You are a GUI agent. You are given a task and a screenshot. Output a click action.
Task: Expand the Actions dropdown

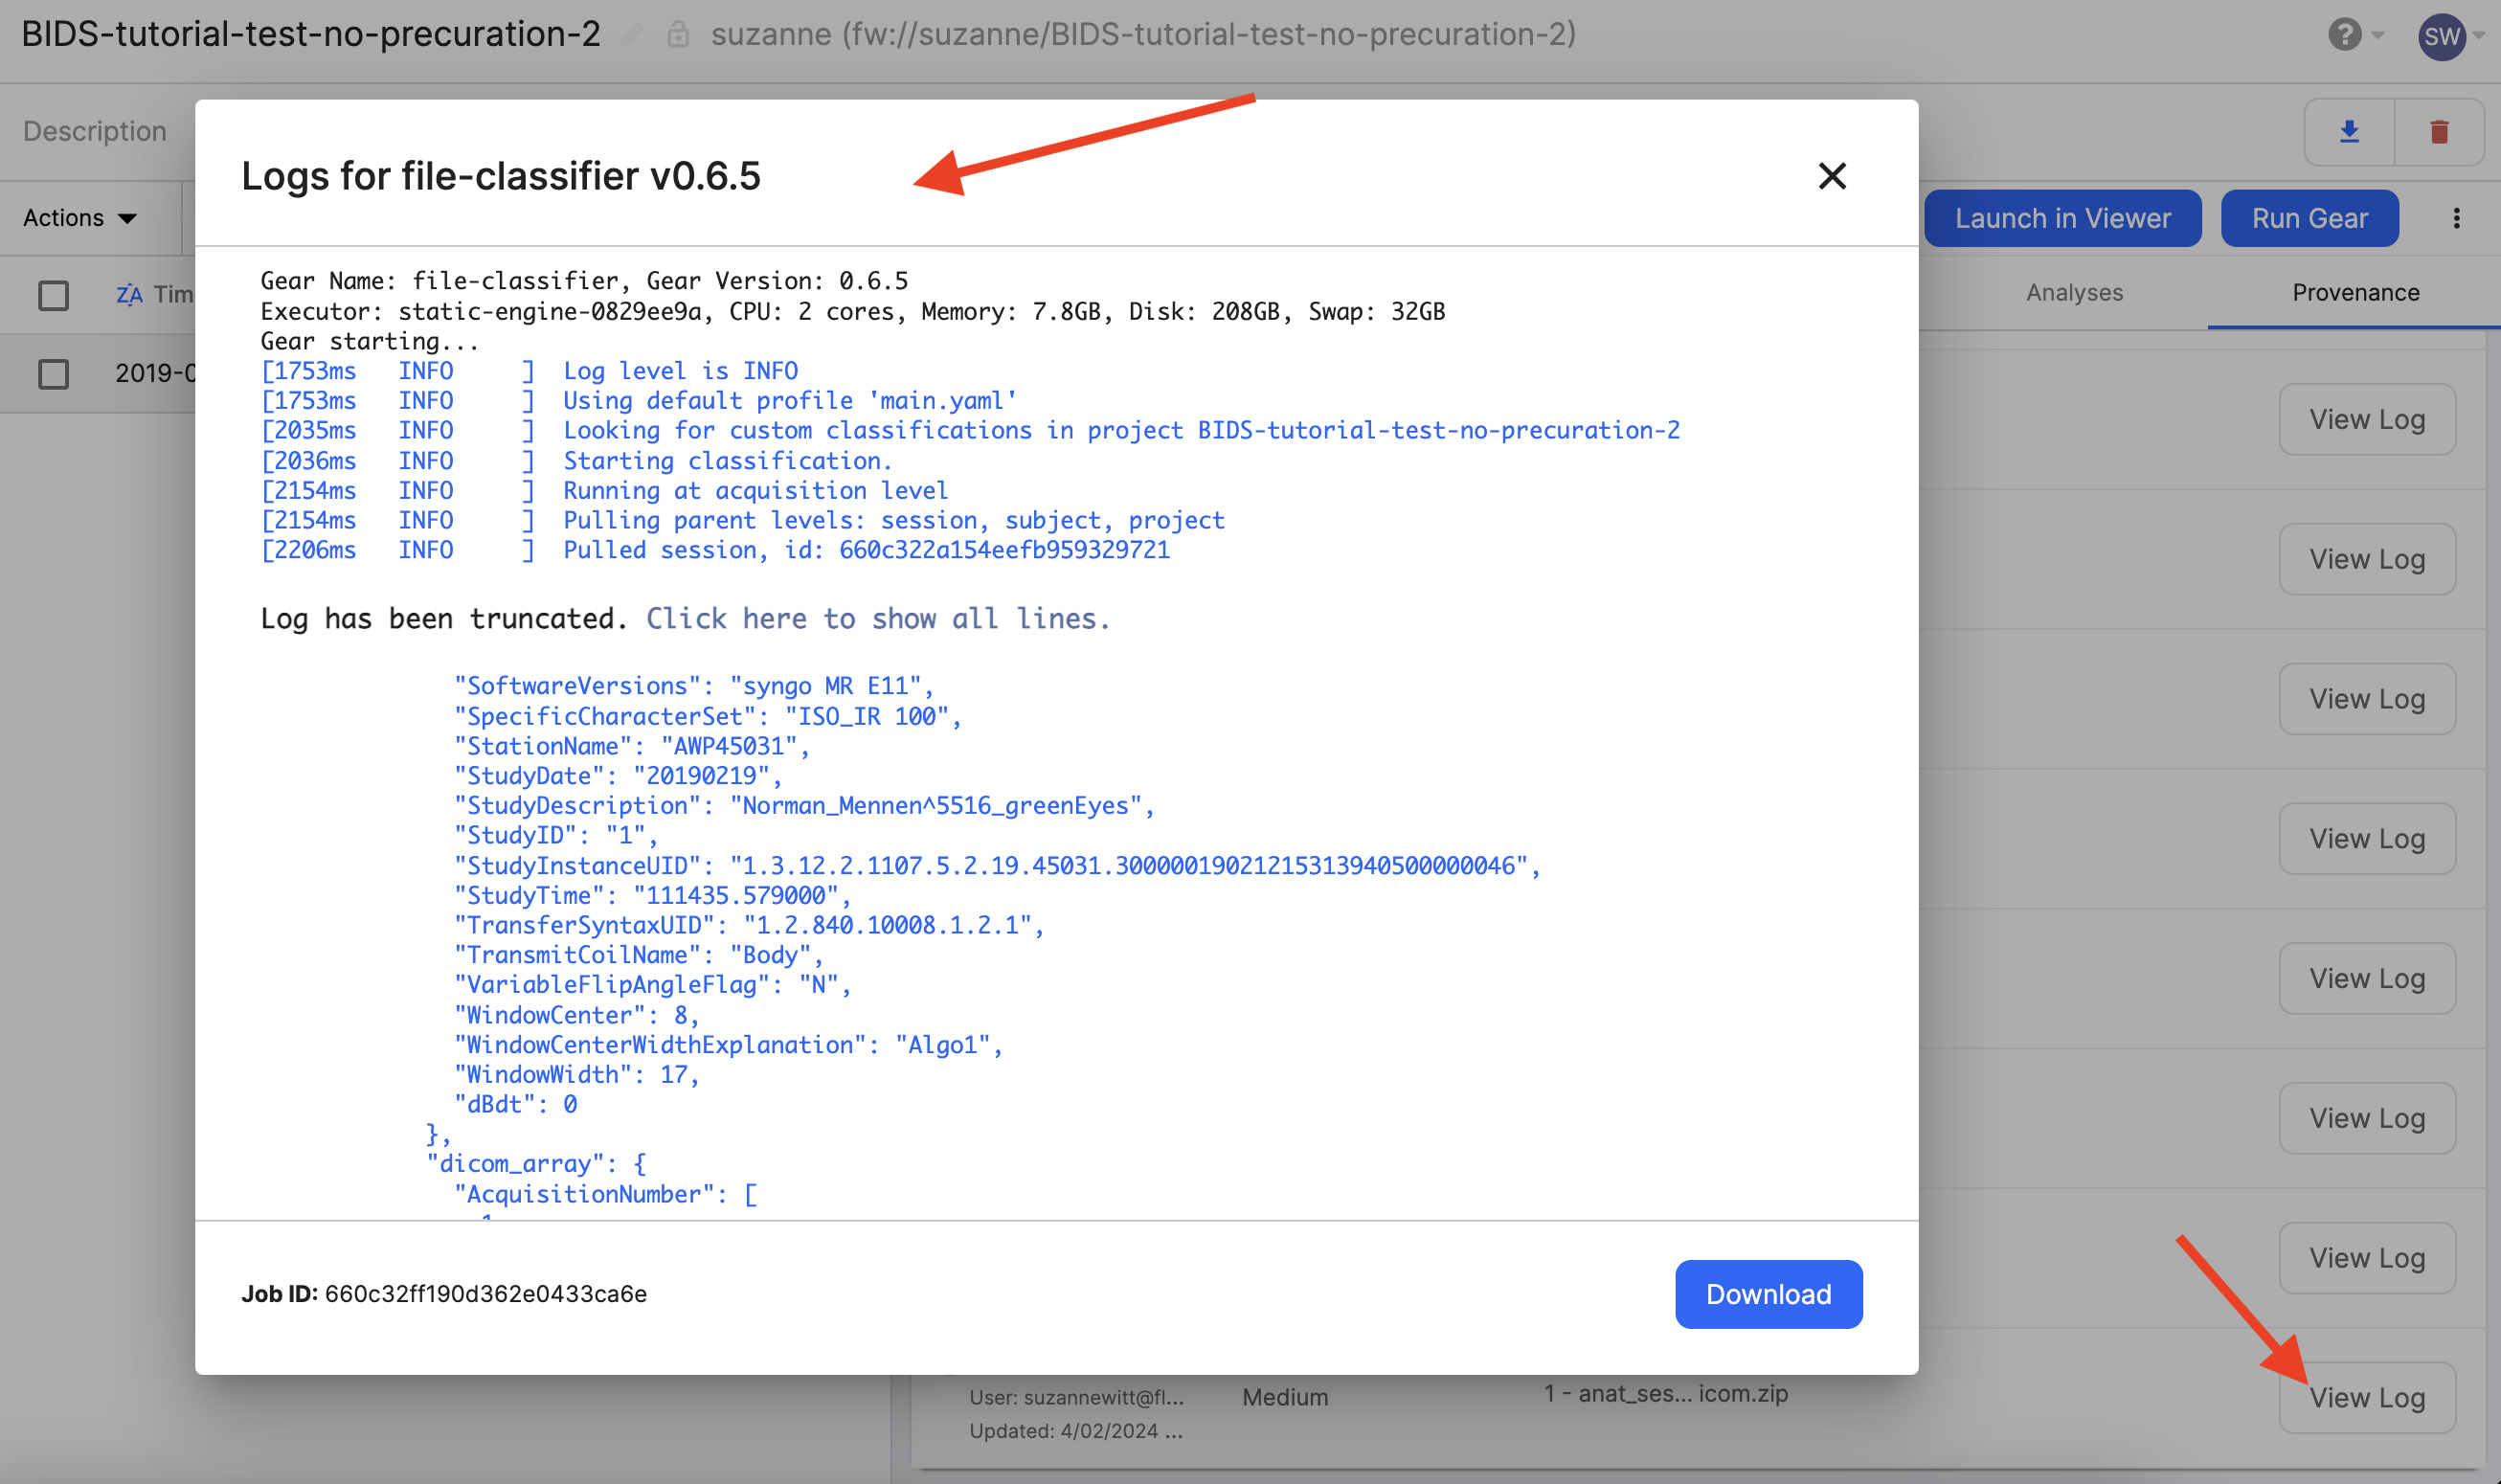tap(80, 217)
